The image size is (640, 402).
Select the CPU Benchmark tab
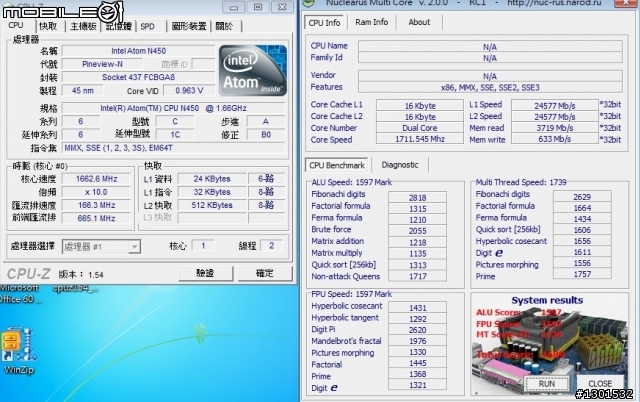click(337, 165)
